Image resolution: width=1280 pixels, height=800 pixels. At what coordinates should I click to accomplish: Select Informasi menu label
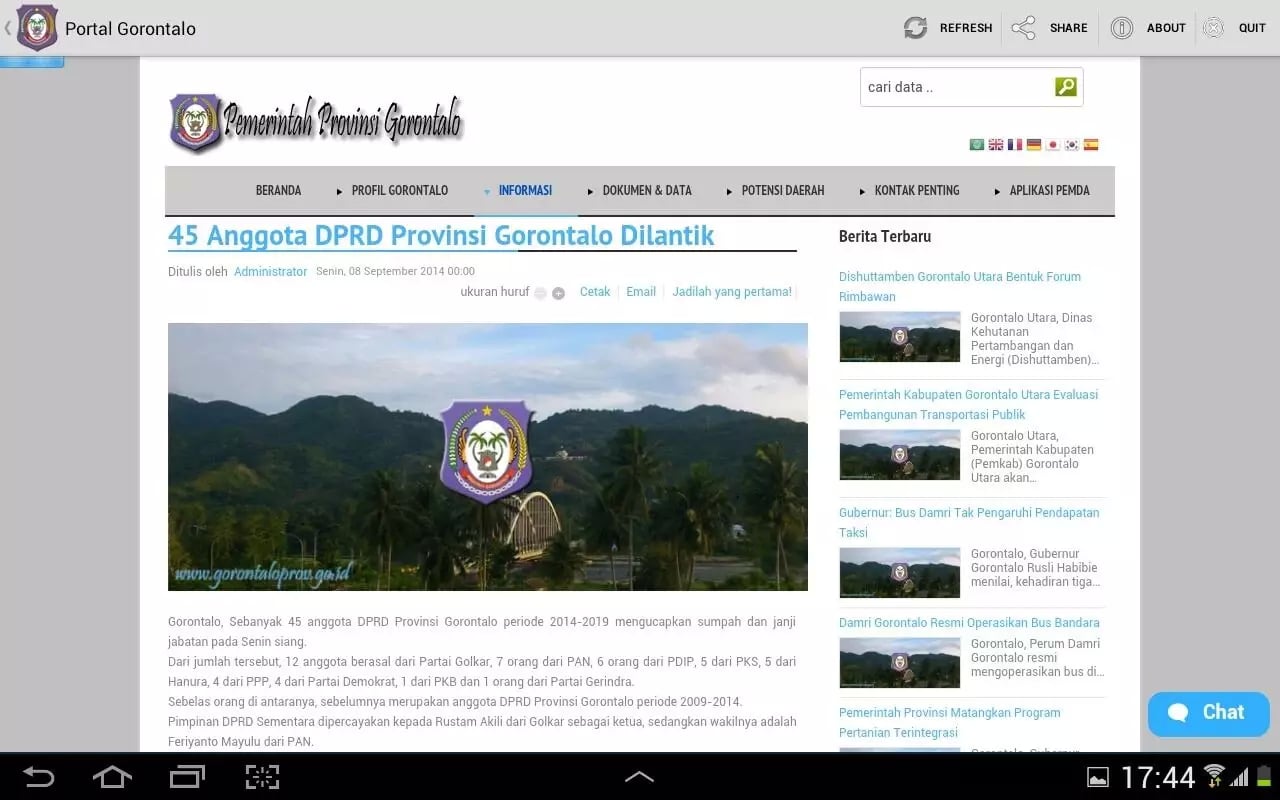click(x=525, y=190)
